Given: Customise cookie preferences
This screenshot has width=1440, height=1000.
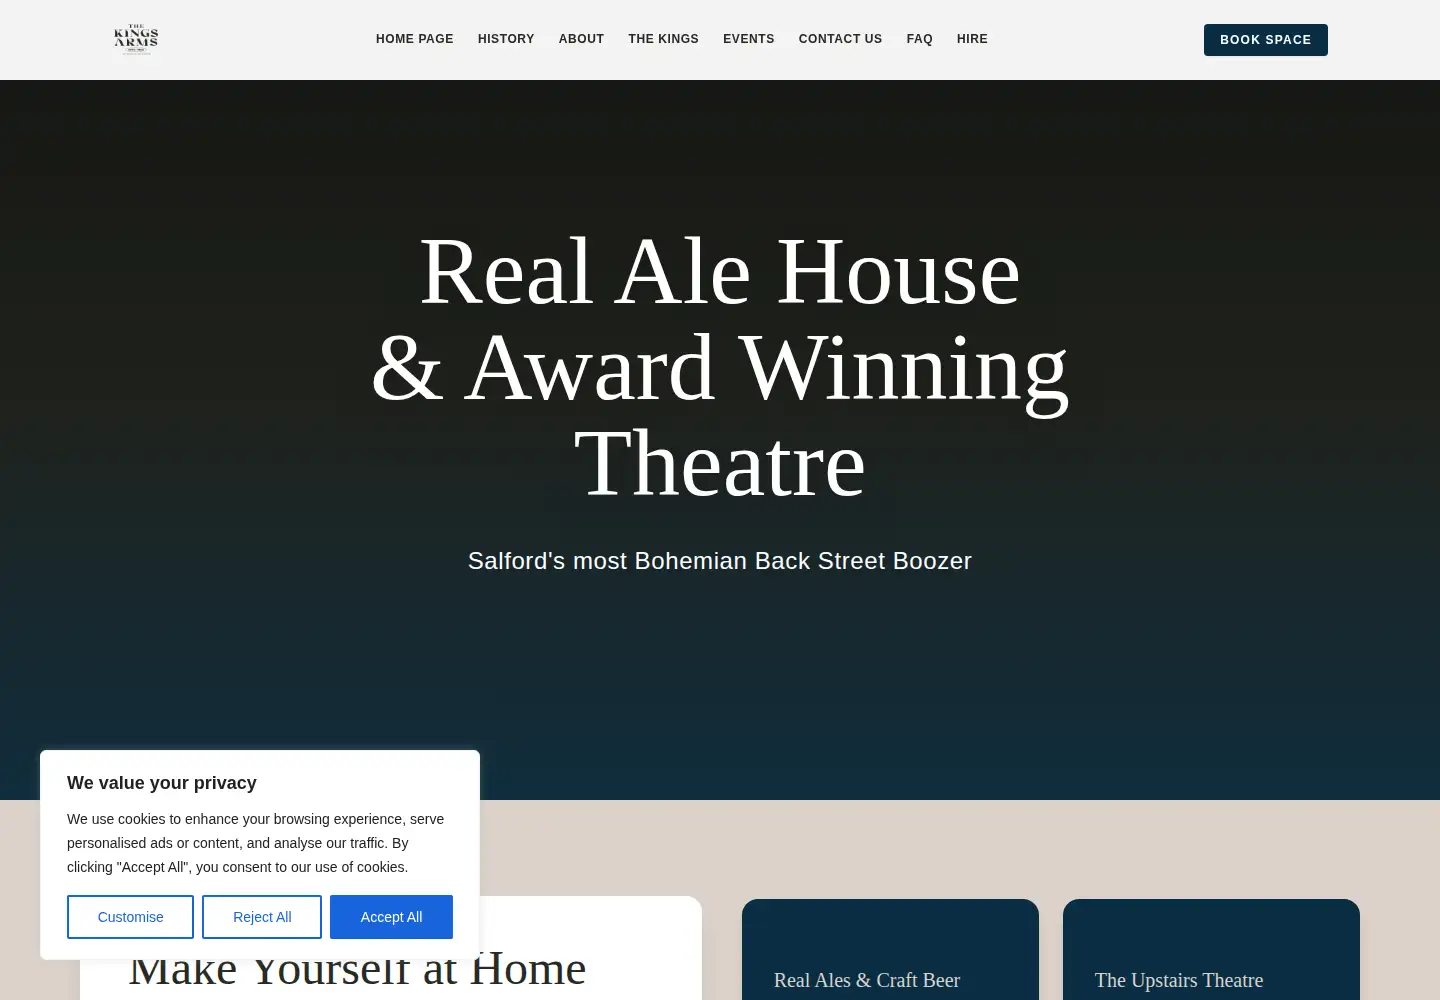Looking at the screenshot, I should pos(130,917).
